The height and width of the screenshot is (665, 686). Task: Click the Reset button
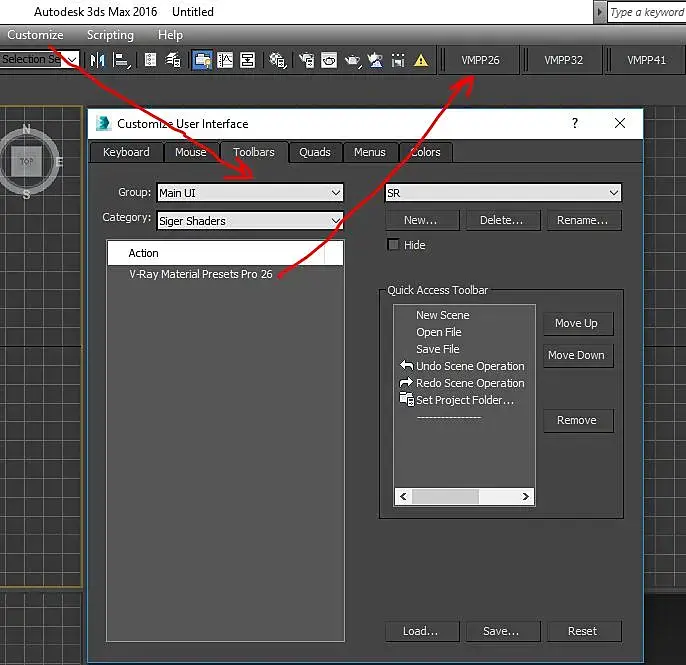click(583, 631)
